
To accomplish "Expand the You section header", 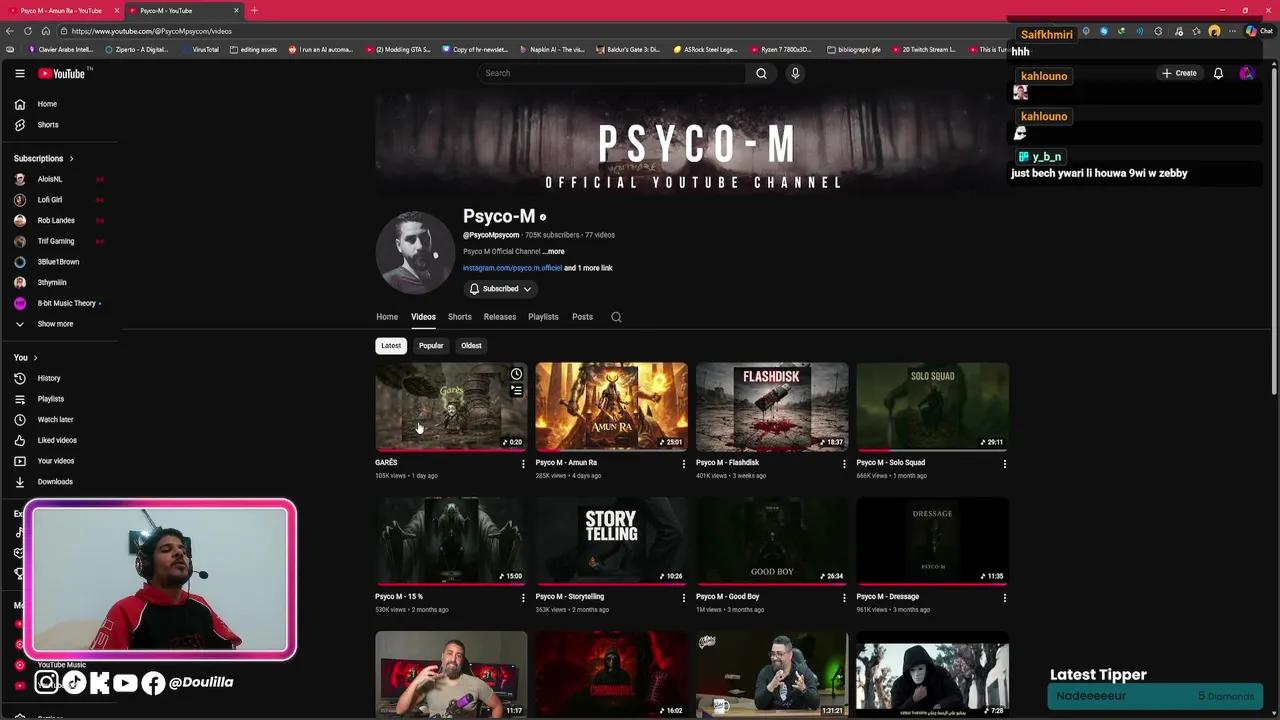I will pyautogui.click(x=26, y=357).
